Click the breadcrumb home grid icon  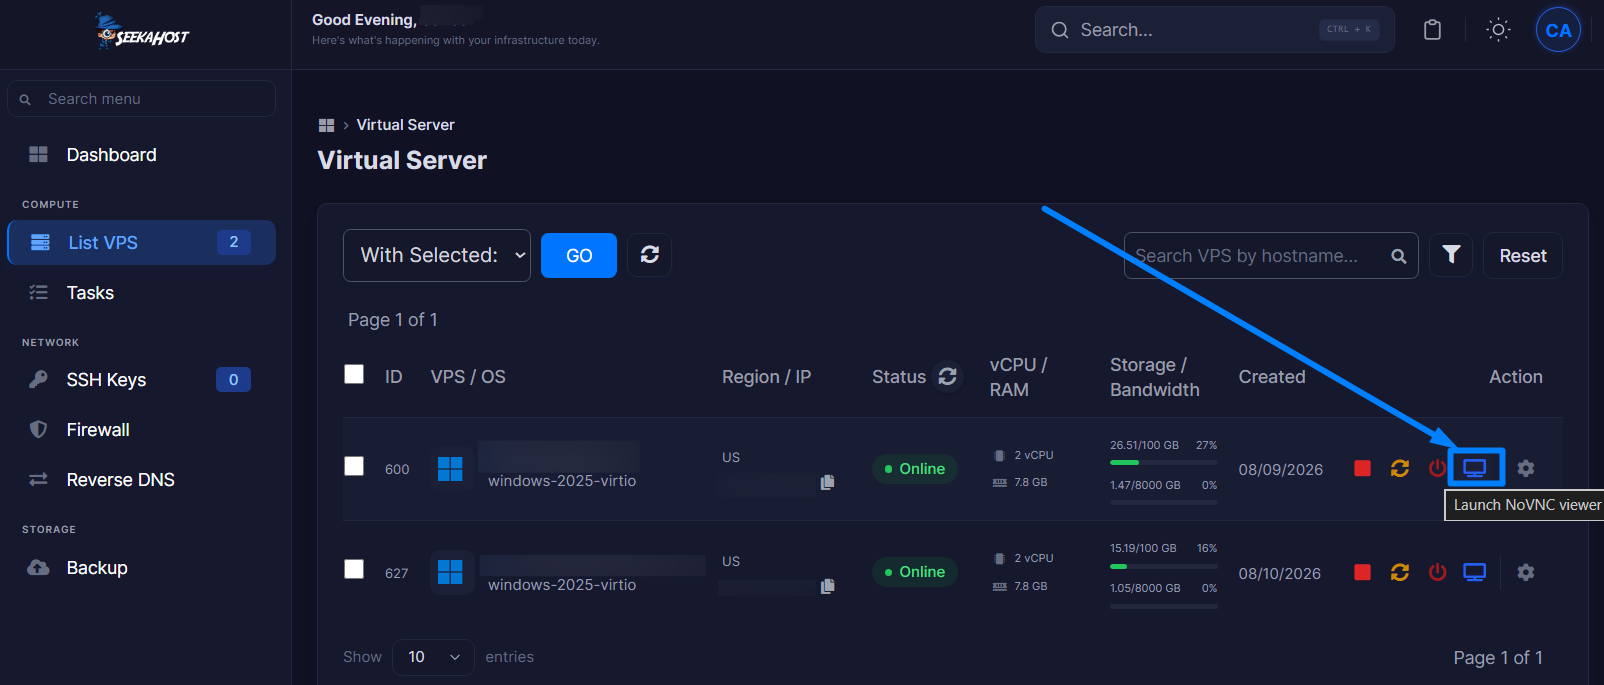pos(326,125)
